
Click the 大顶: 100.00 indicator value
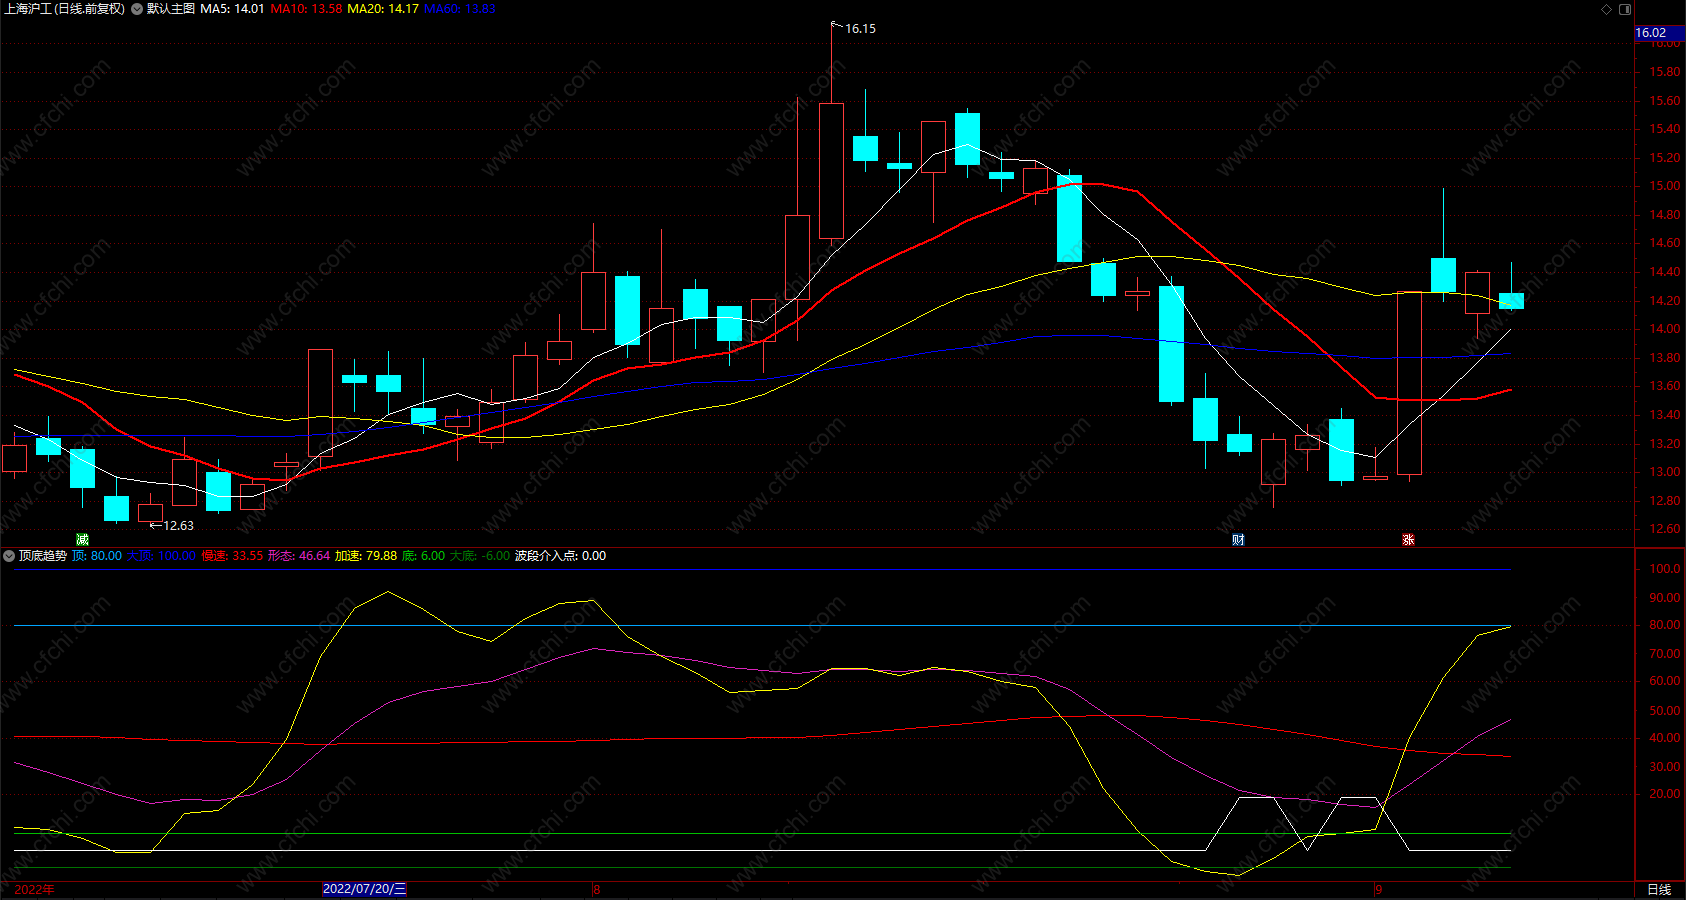[x=161, y=556]
